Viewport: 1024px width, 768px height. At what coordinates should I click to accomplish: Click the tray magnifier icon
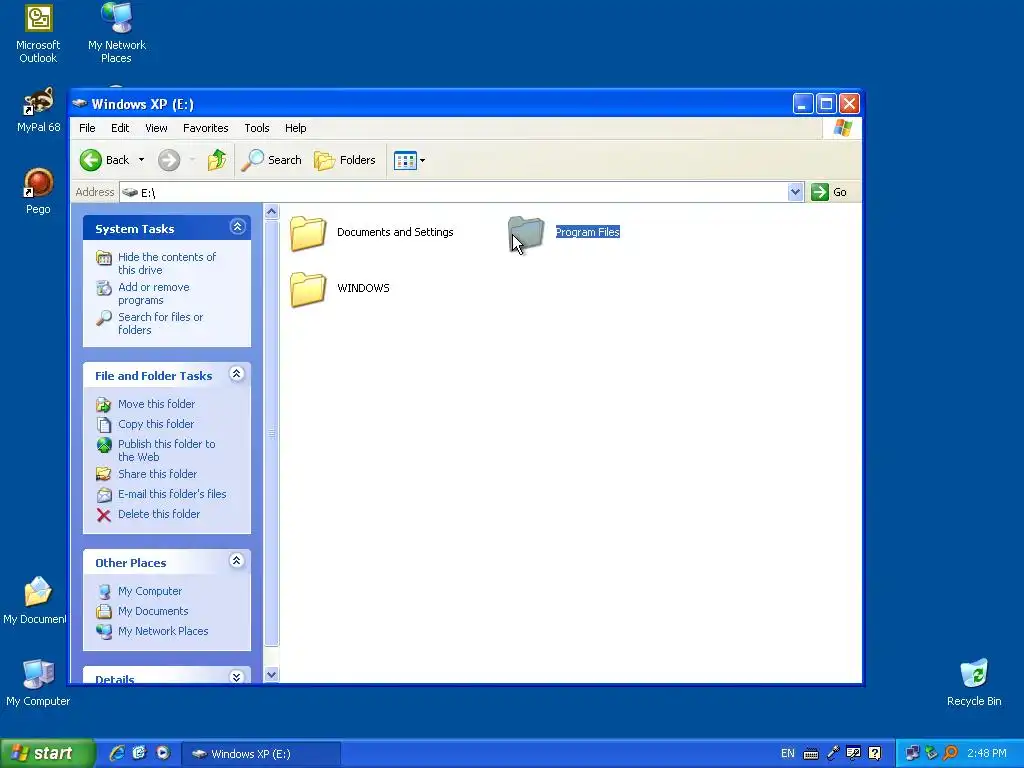tap(951, 754)
